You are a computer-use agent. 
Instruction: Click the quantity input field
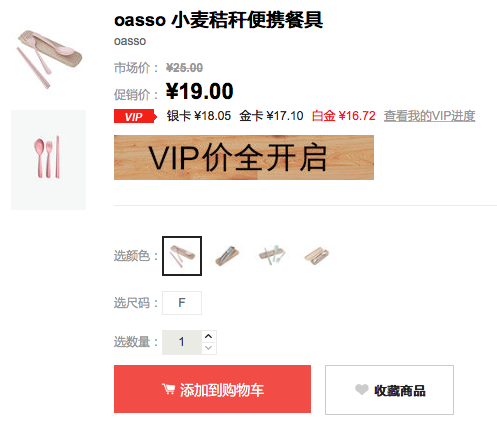[182, 342]
